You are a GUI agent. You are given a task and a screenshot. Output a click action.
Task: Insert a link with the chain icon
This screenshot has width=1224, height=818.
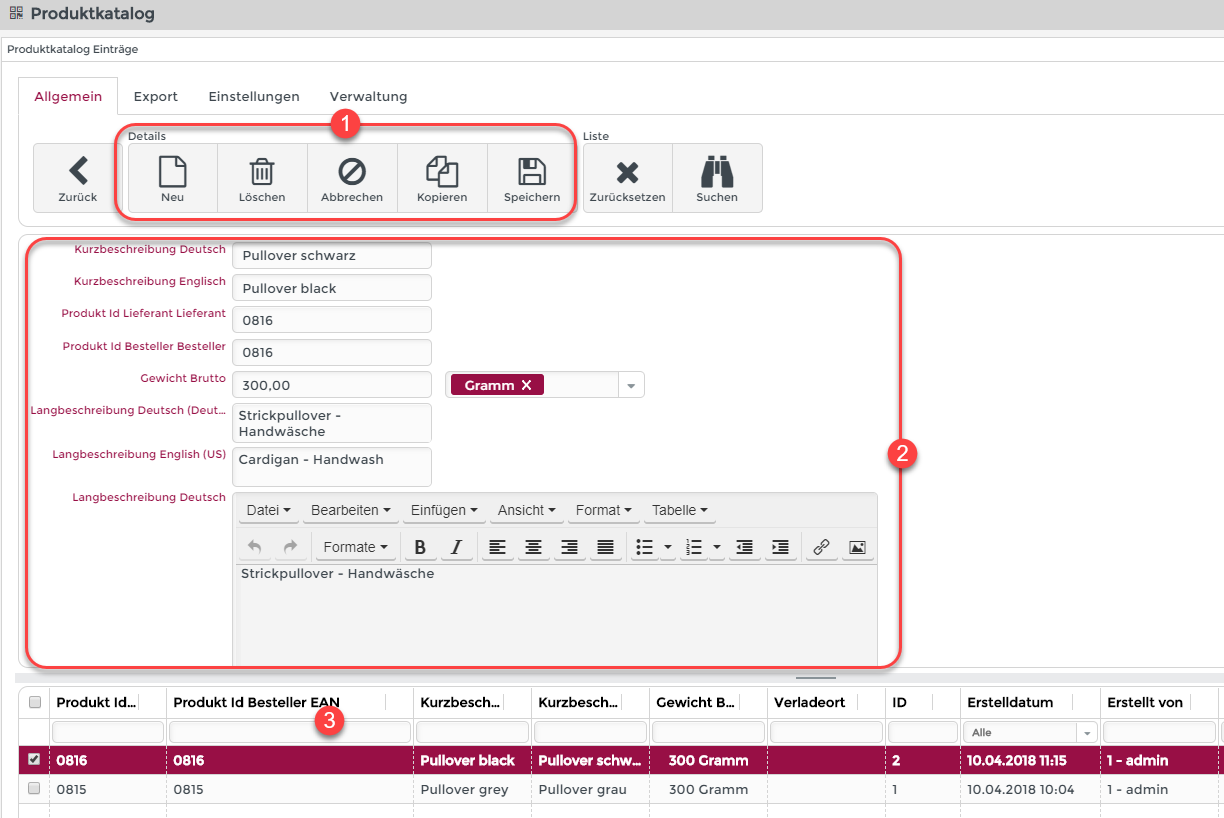[821, 547]
